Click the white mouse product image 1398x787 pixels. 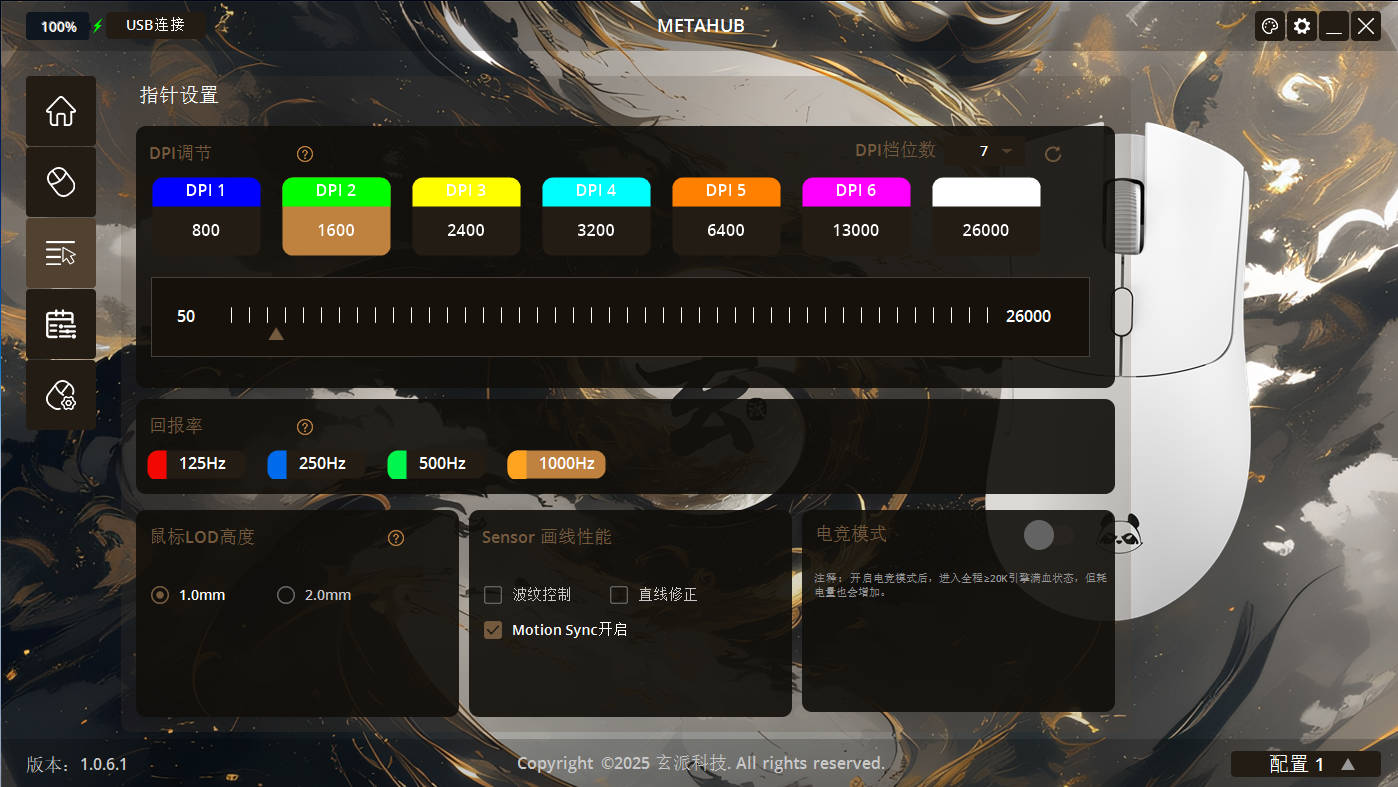point(1180,370)
